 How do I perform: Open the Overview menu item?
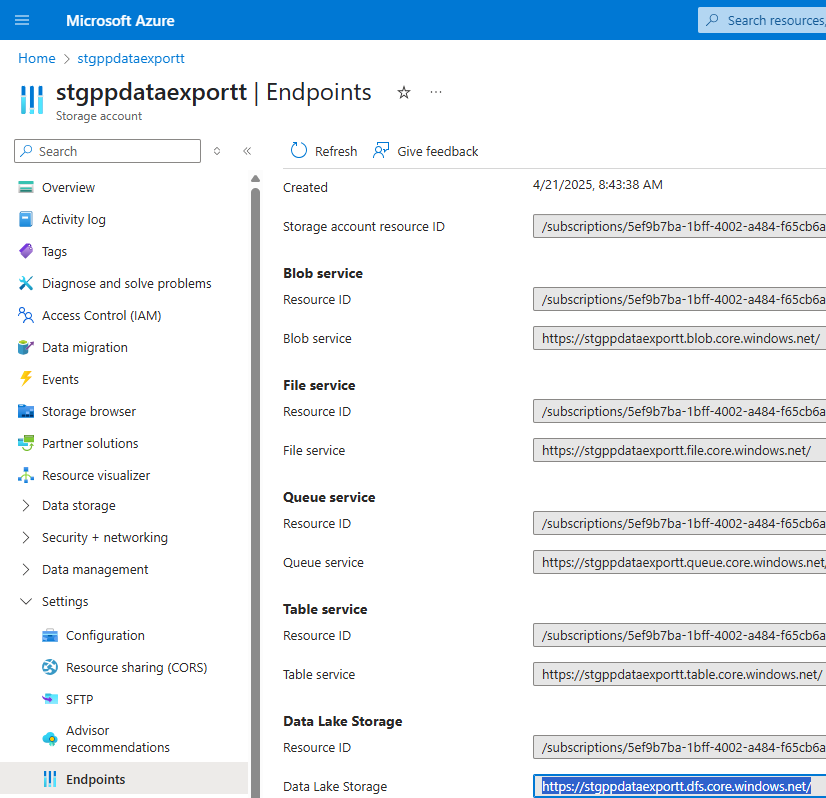point(68,187)
